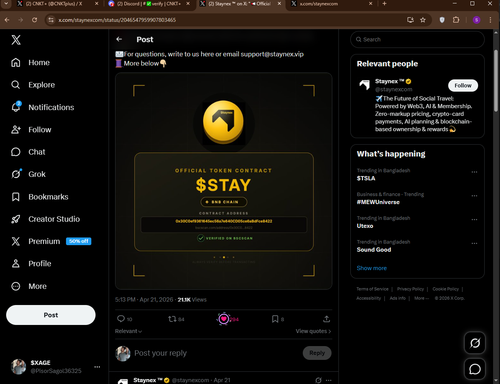Open Chat from the sidebar
Image resolution: width=500 pixels, height=384 pixels.
tap(28, 152)
